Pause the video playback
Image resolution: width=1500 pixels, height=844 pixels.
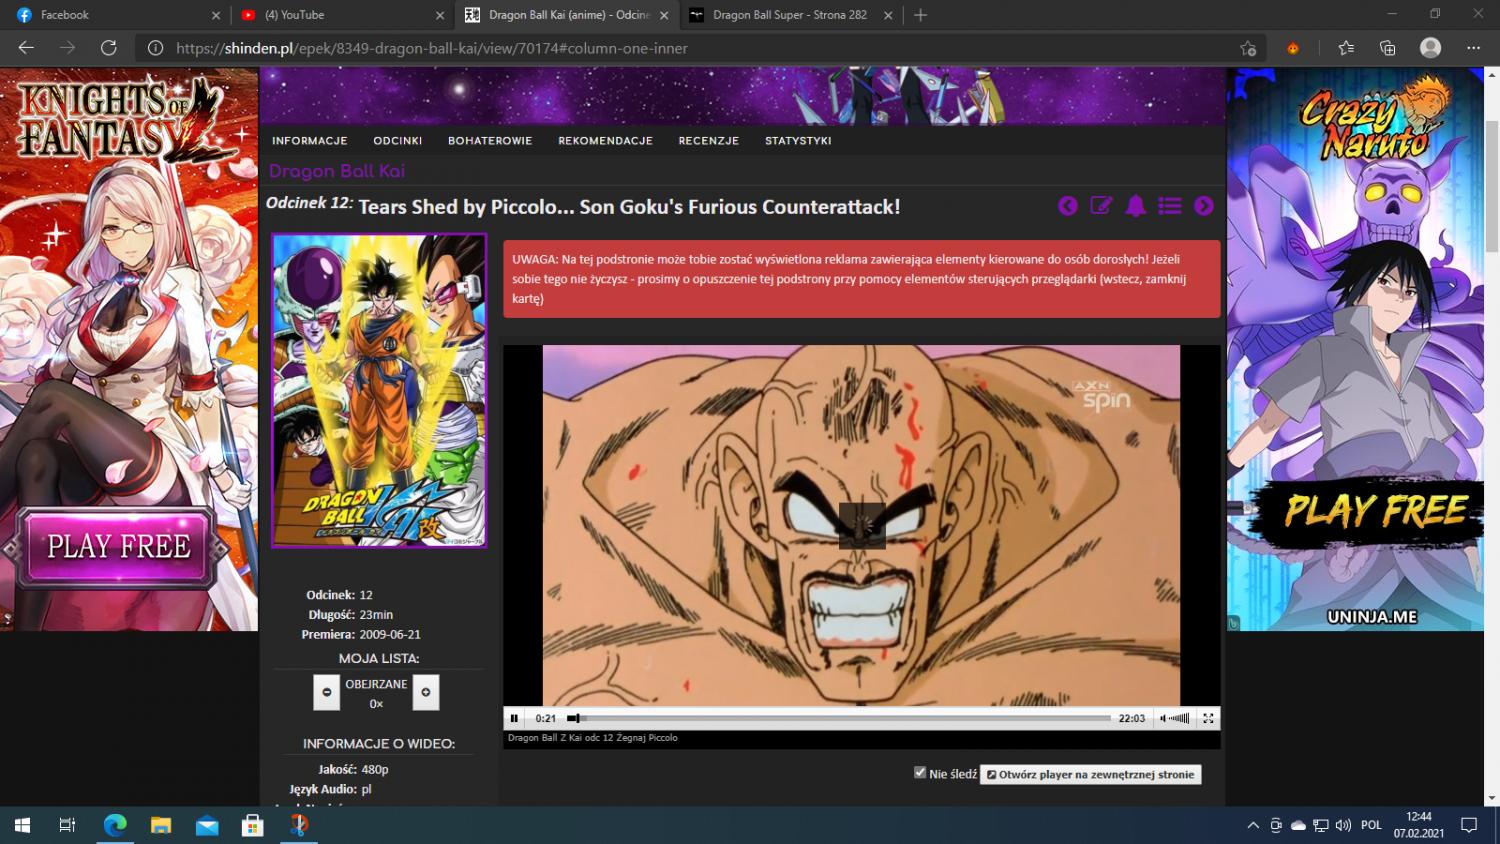tap(514, 718)
